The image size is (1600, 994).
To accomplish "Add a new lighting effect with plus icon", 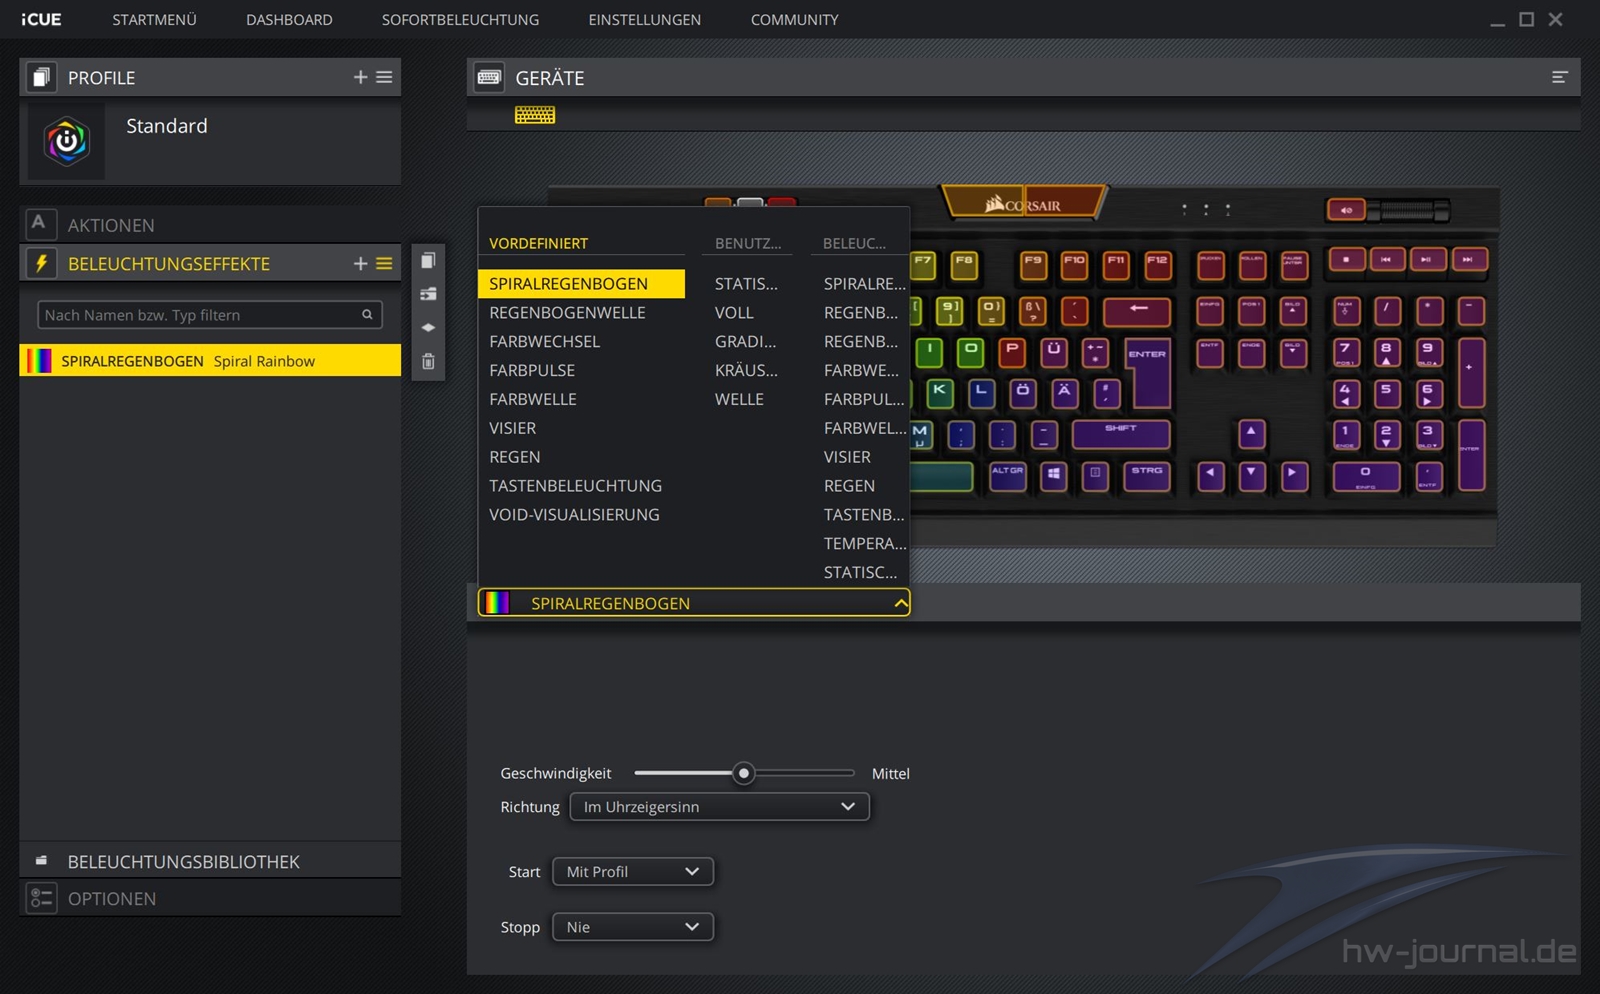I will 360,263.
